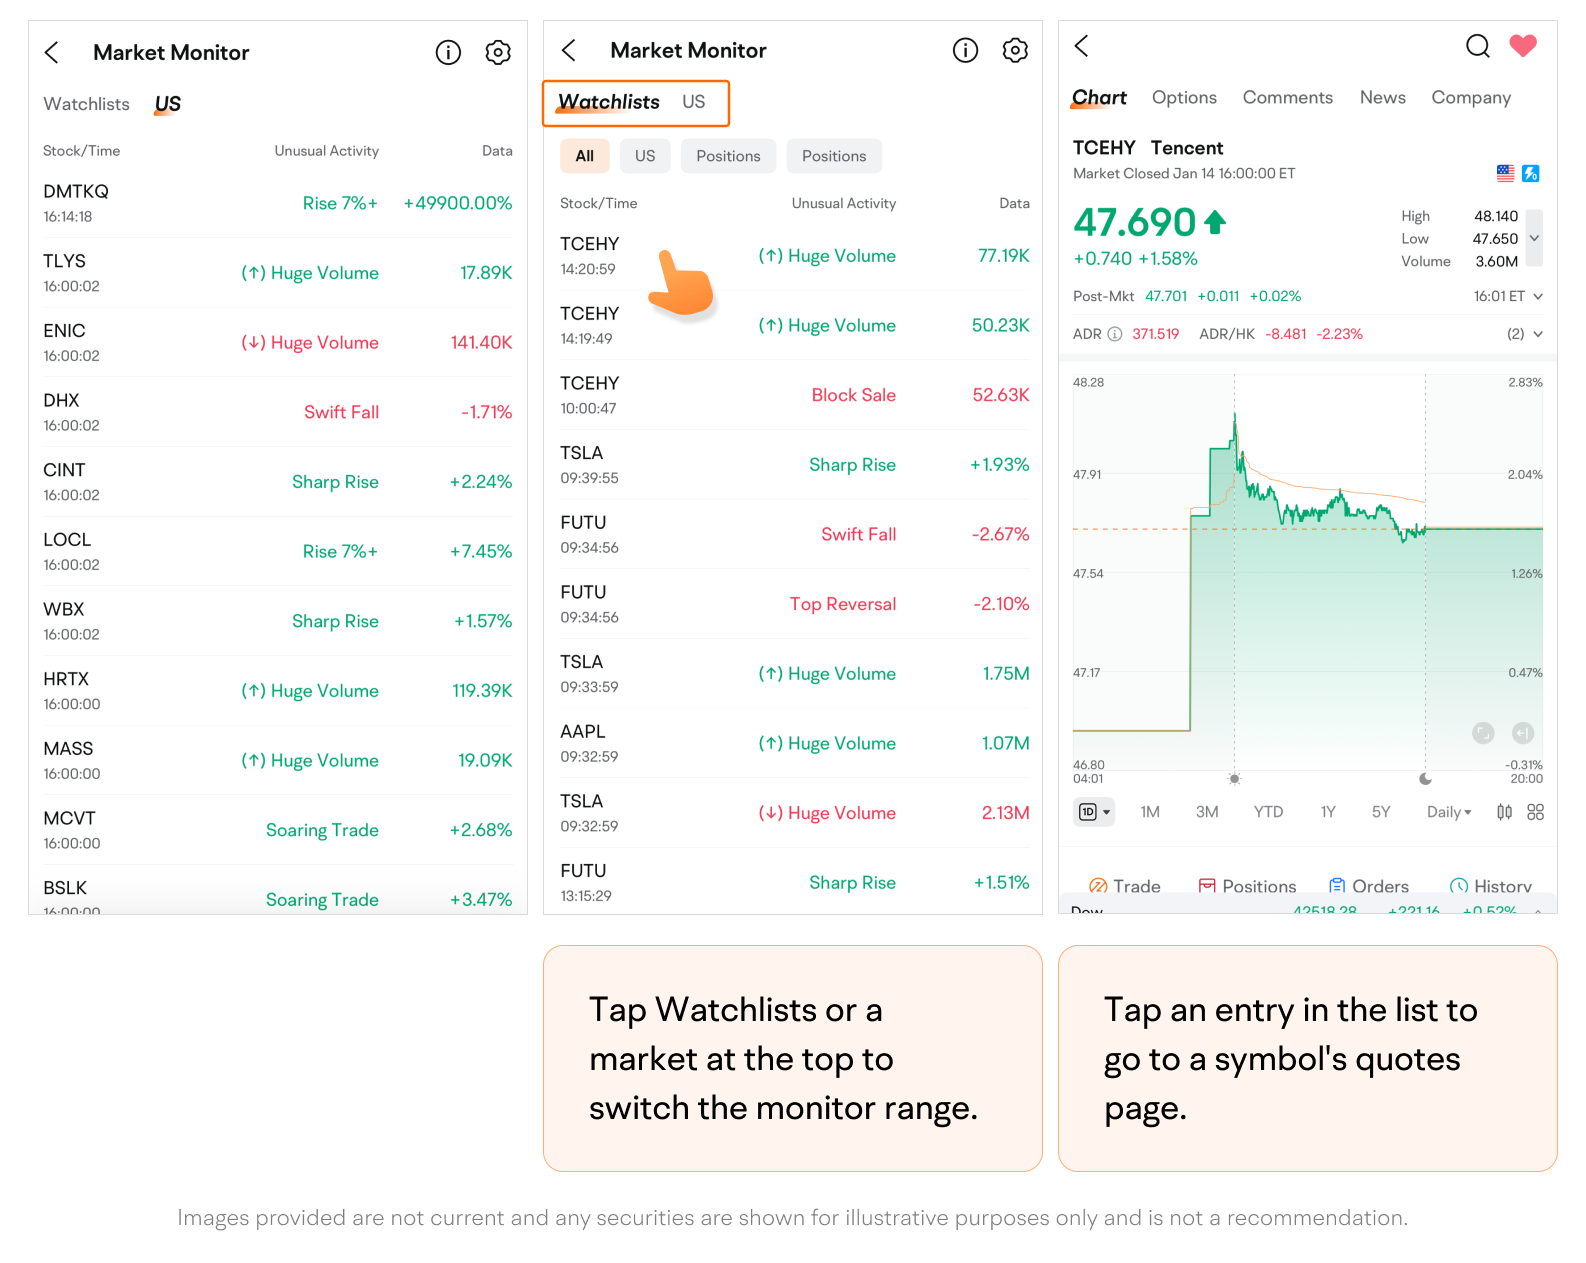Expand the High Low Volume details
The height and width of the screenshot is (1263, 1586).
point(1534,238)
